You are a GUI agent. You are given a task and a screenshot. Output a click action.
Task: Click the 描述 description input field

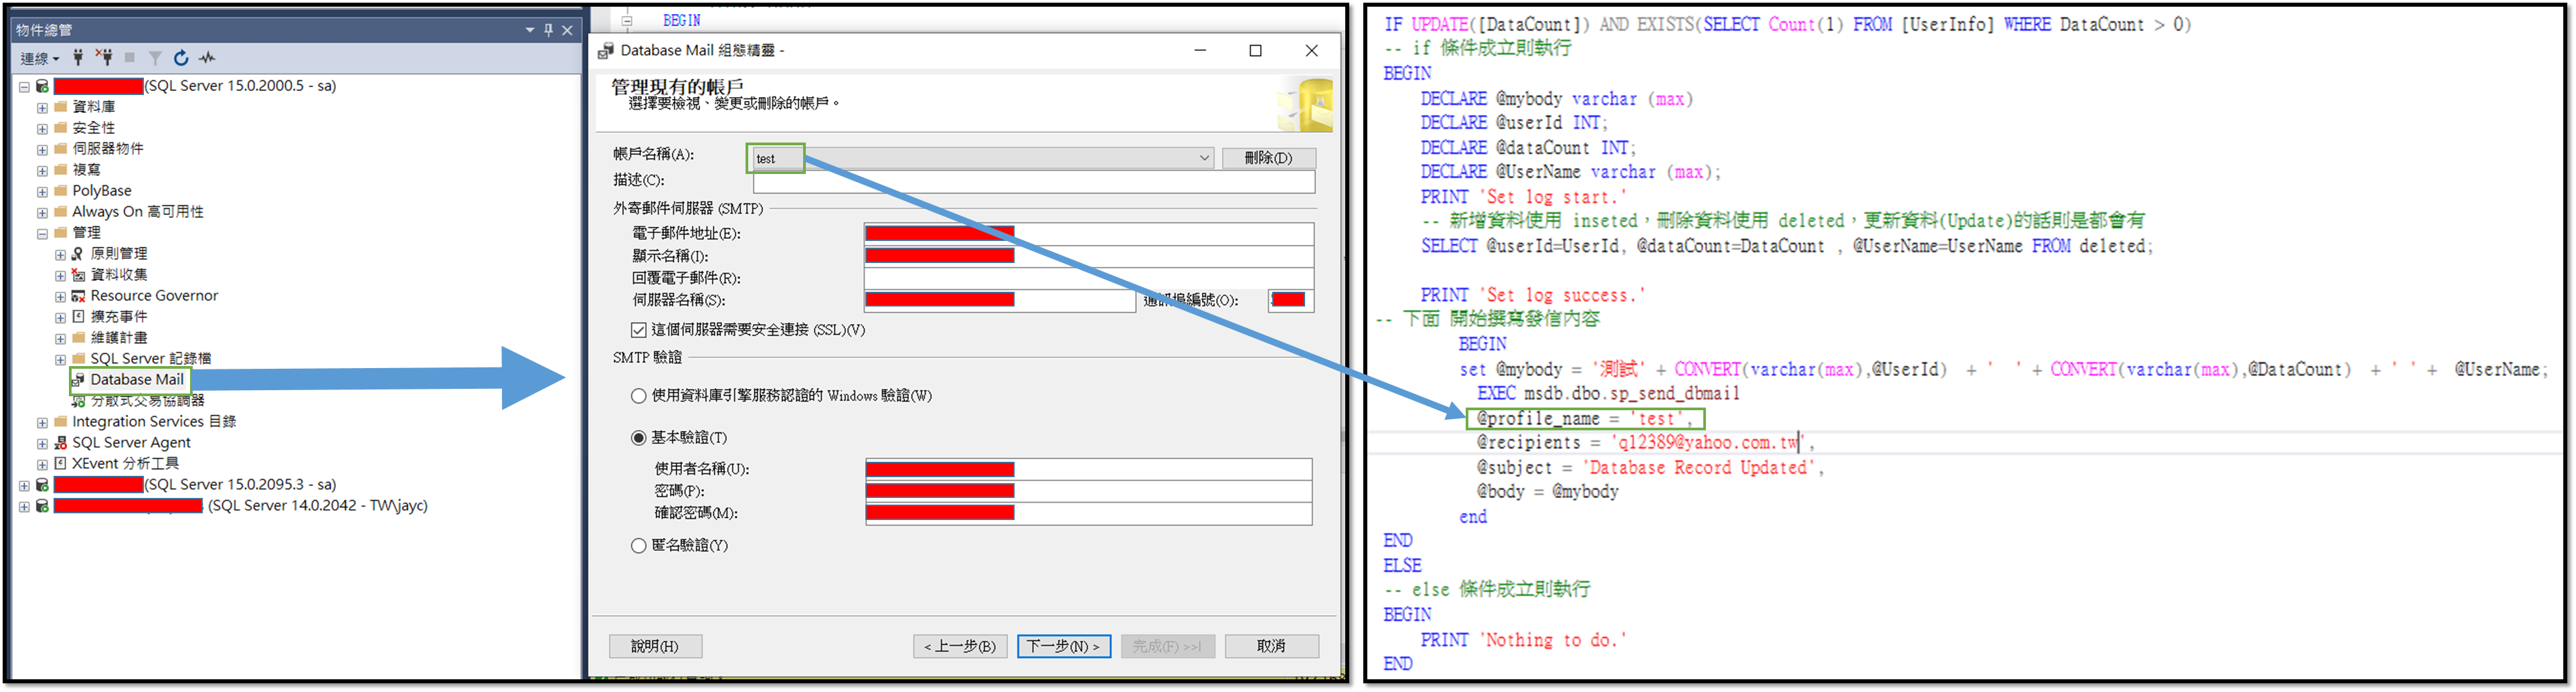click(x=1033, y=181)
